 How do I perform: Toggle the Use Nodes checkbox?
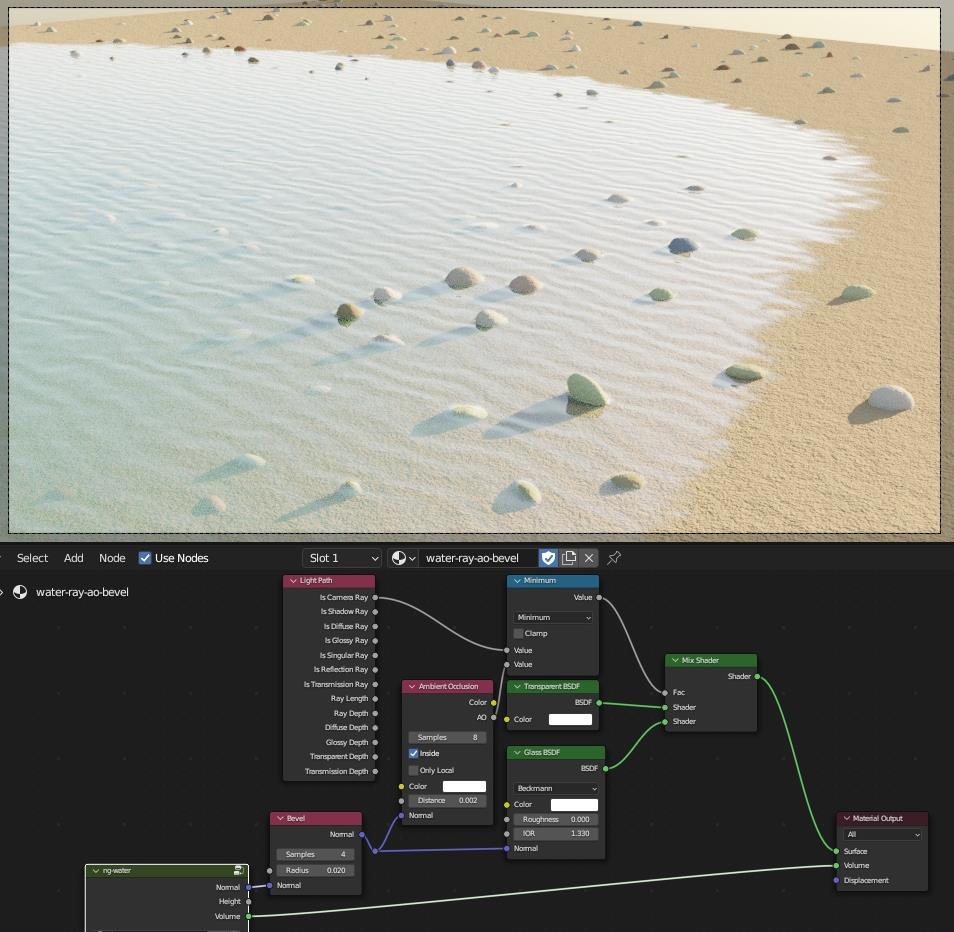coord(145,558)
